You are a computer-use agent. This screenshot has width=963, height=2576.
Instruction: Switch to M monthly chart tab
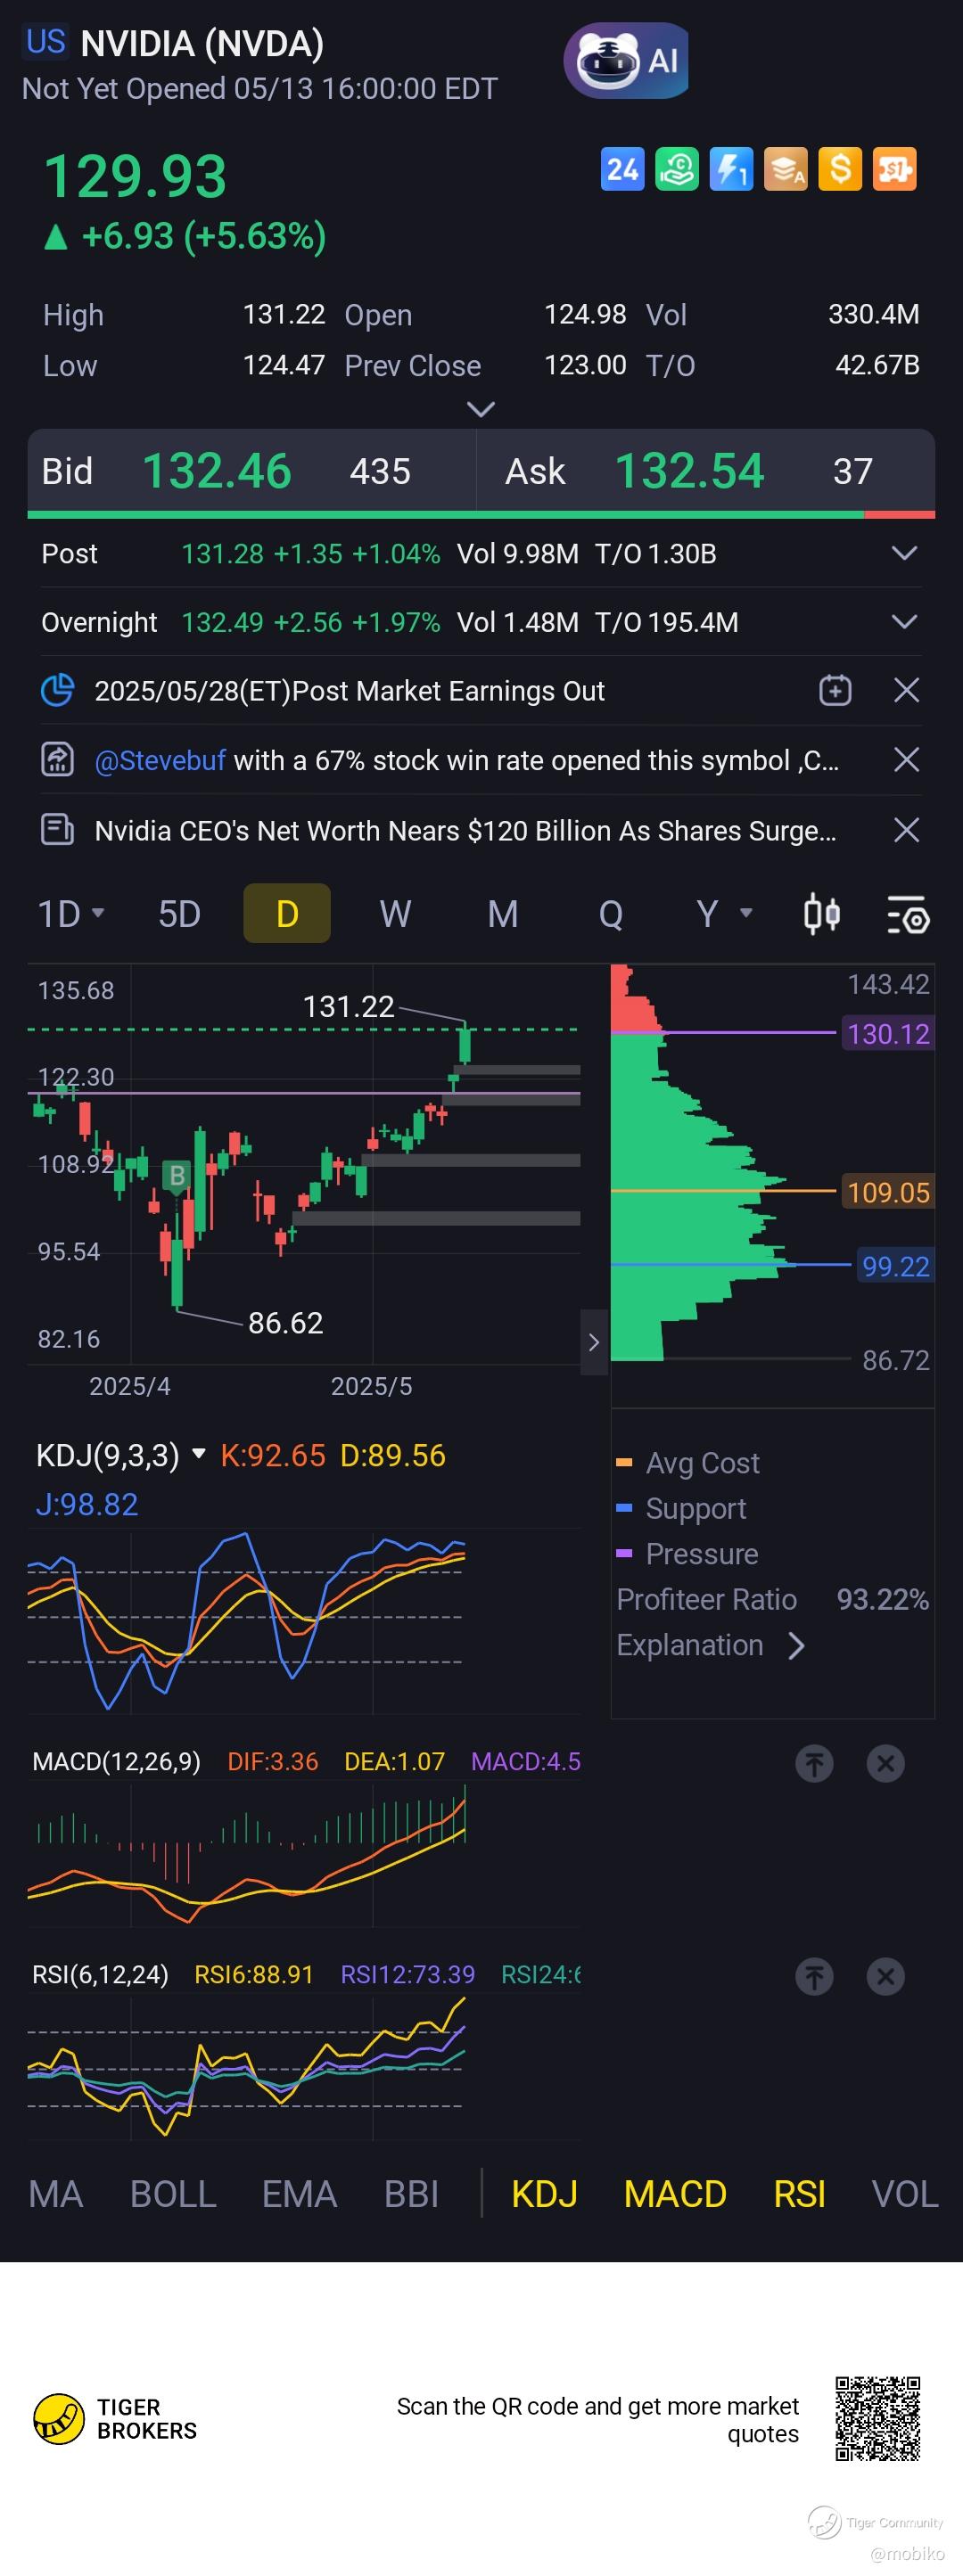[503, 914]
